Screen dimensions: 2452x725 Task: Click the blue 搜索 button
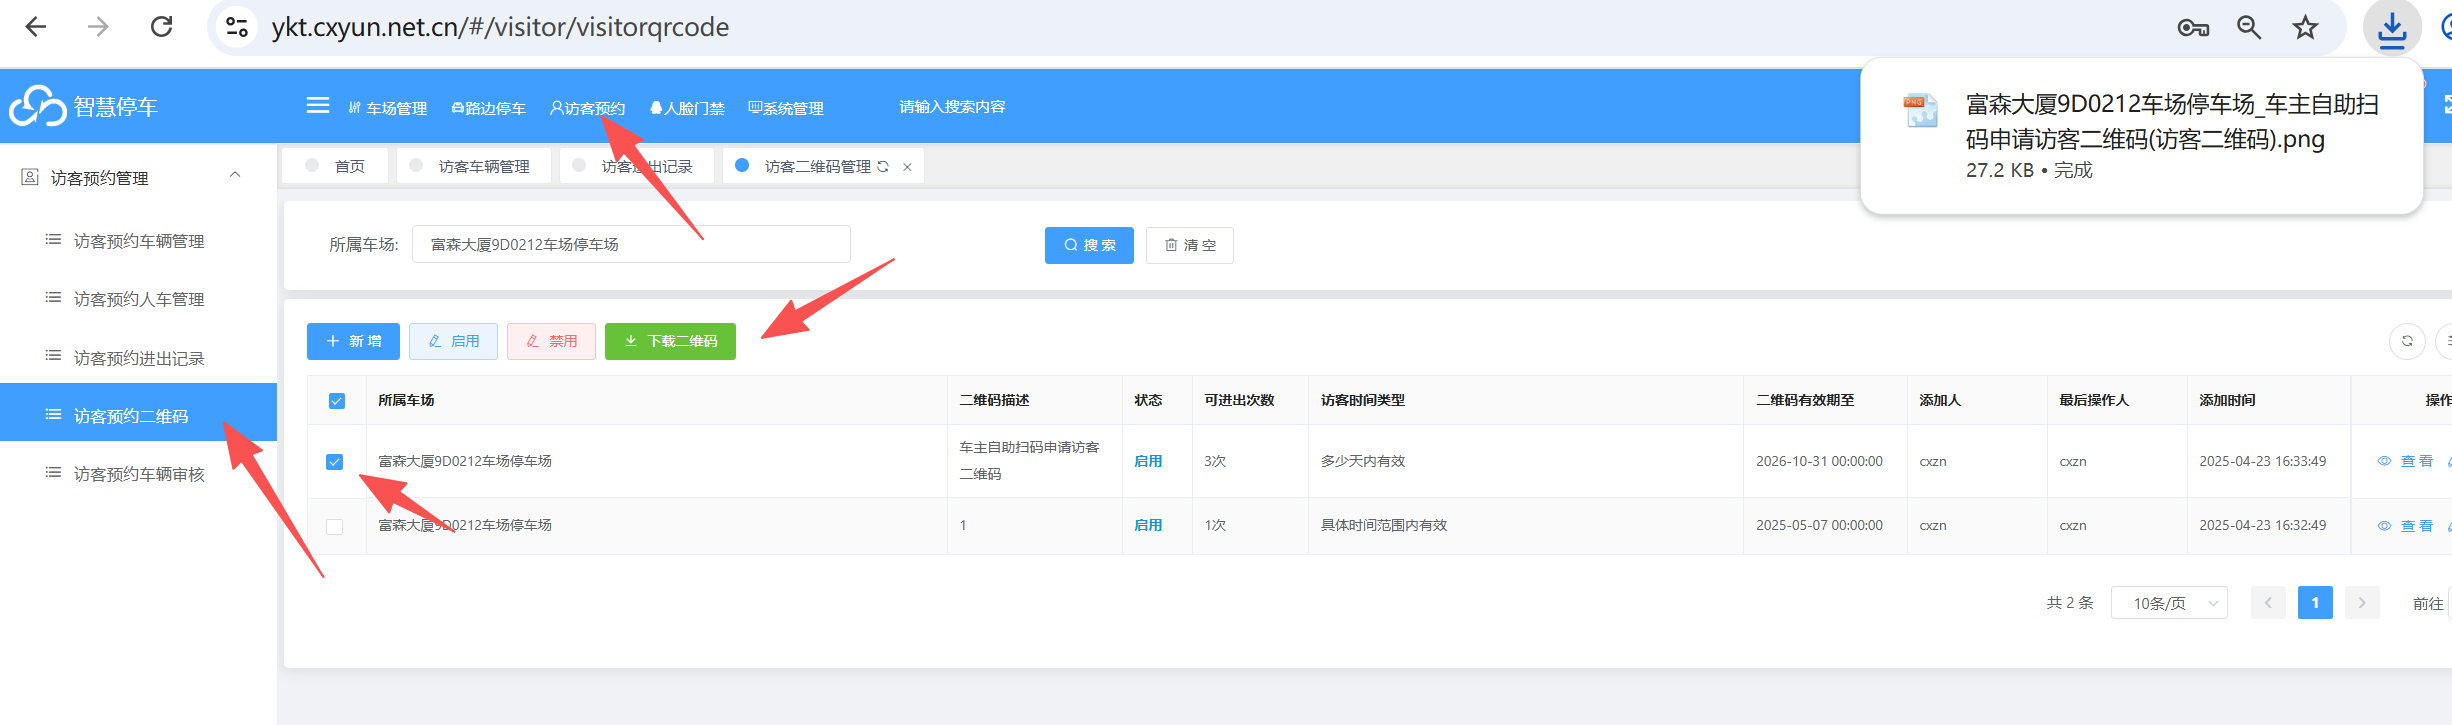(1089, 245)
